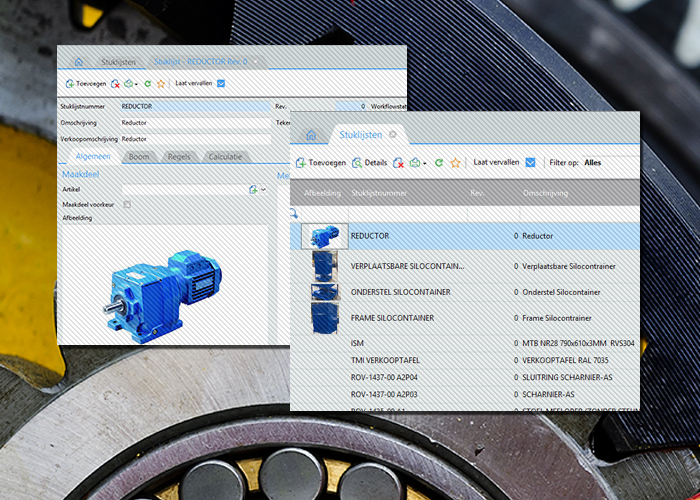Expand print dropdown arrow in list toolbar
The image size is (700, 500).
click(x=425, y=164)
